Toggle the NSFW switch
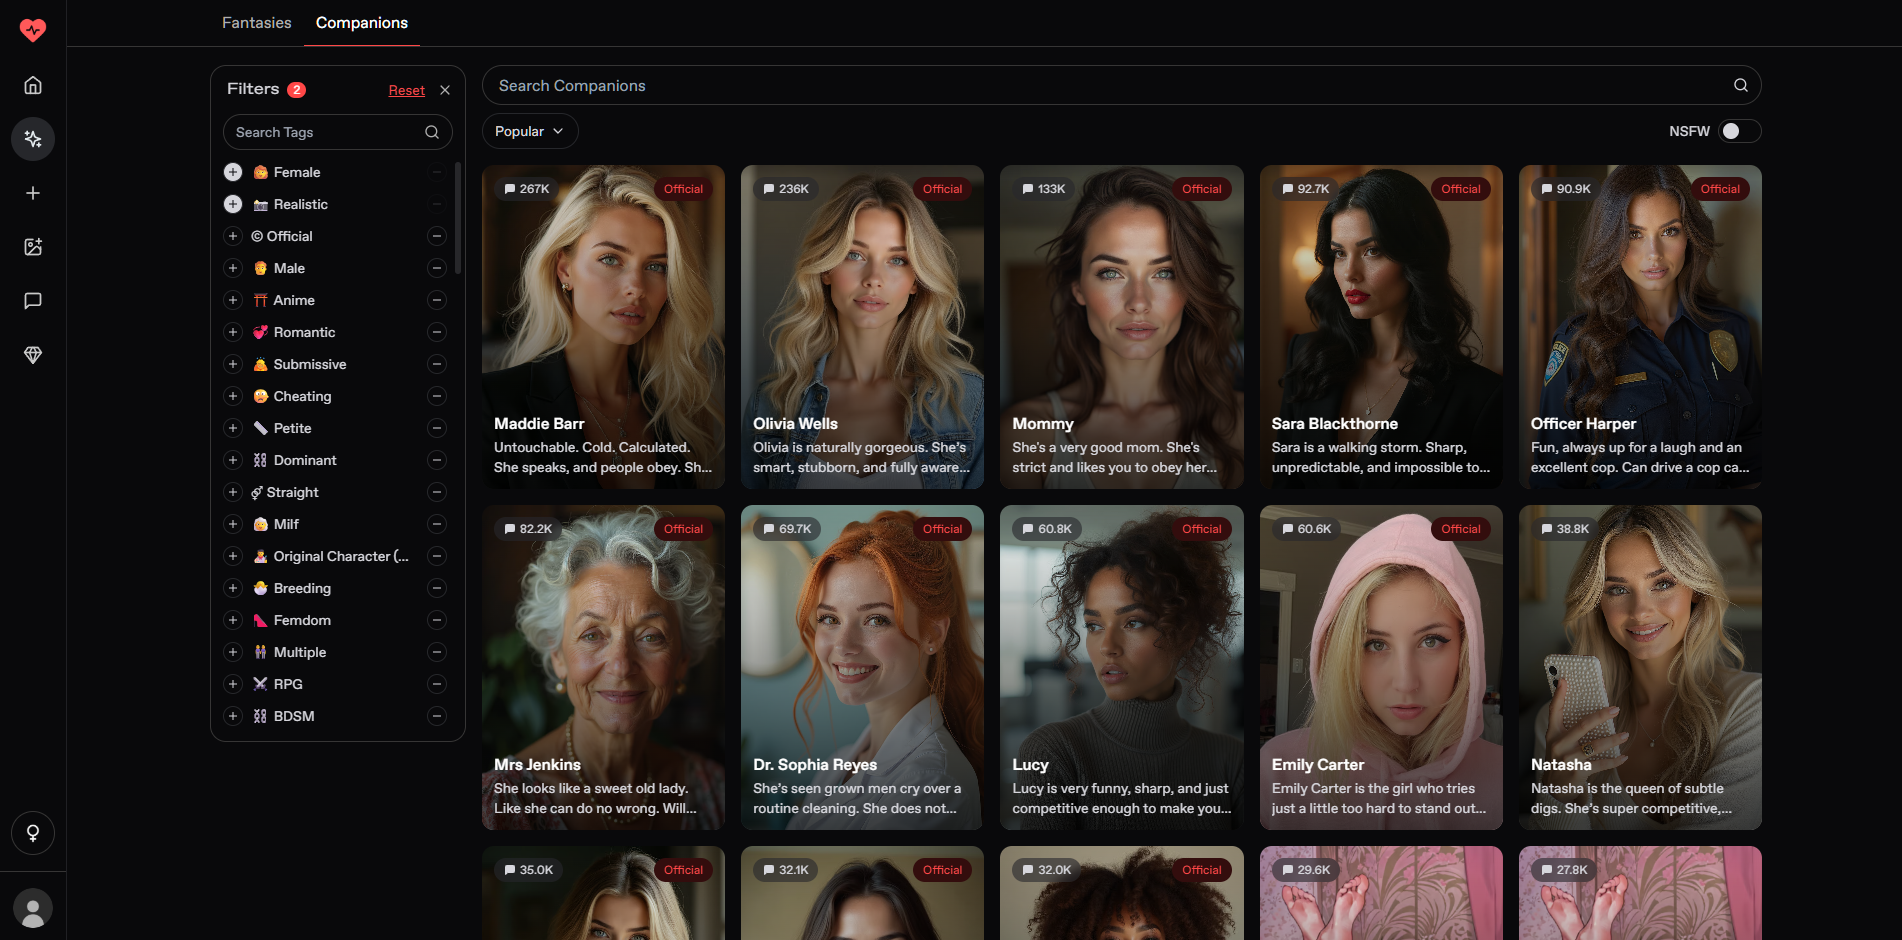Screen dimensions: 1902x940 pos(1739,131)
